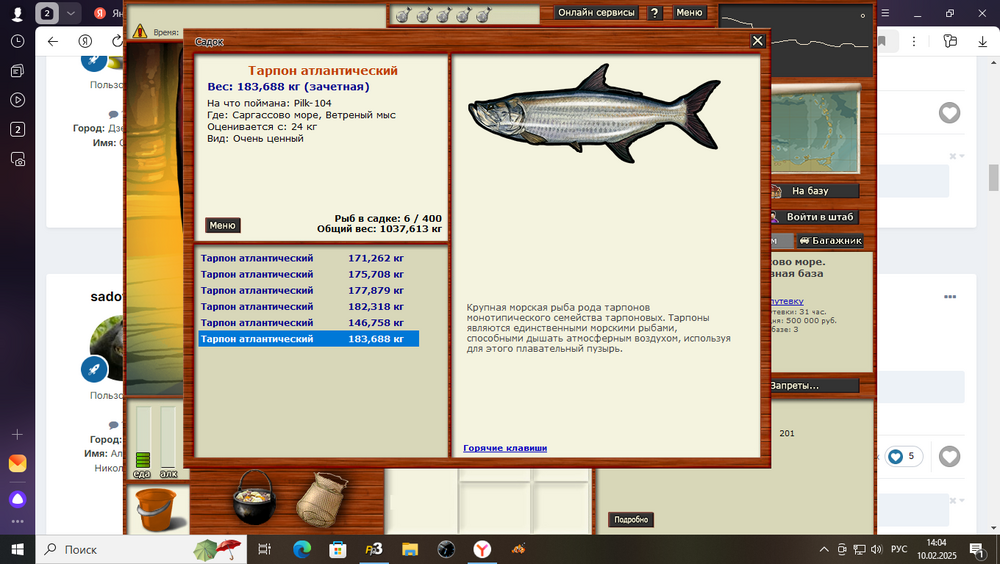1000x564 pixels.
Task: Click the Багажник button
Action: coord(829,241)
